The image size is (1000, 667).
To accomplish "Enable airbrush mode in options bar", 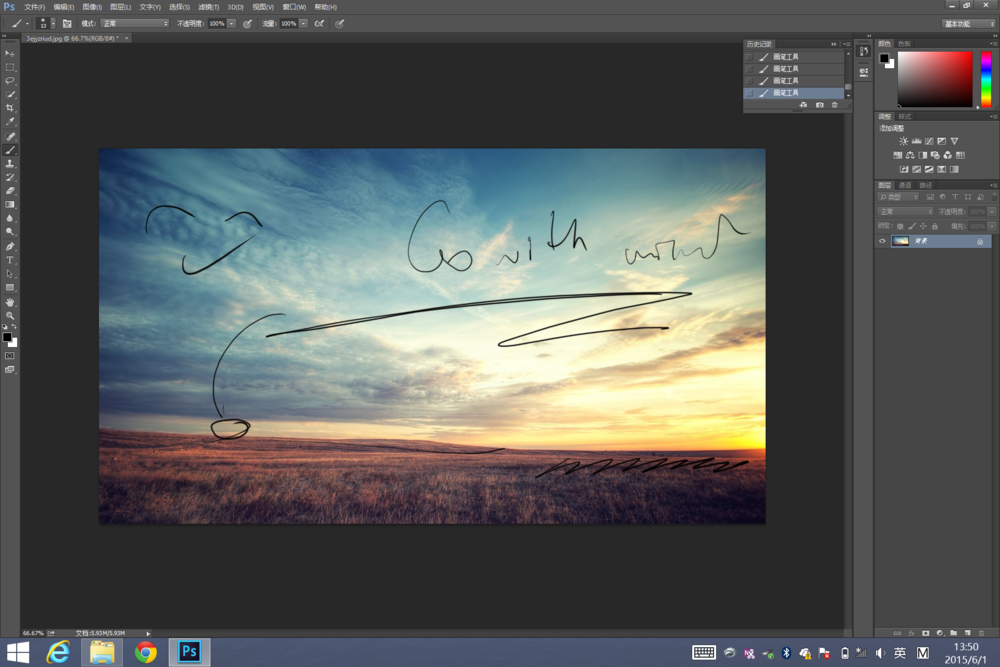I will 320,24.
